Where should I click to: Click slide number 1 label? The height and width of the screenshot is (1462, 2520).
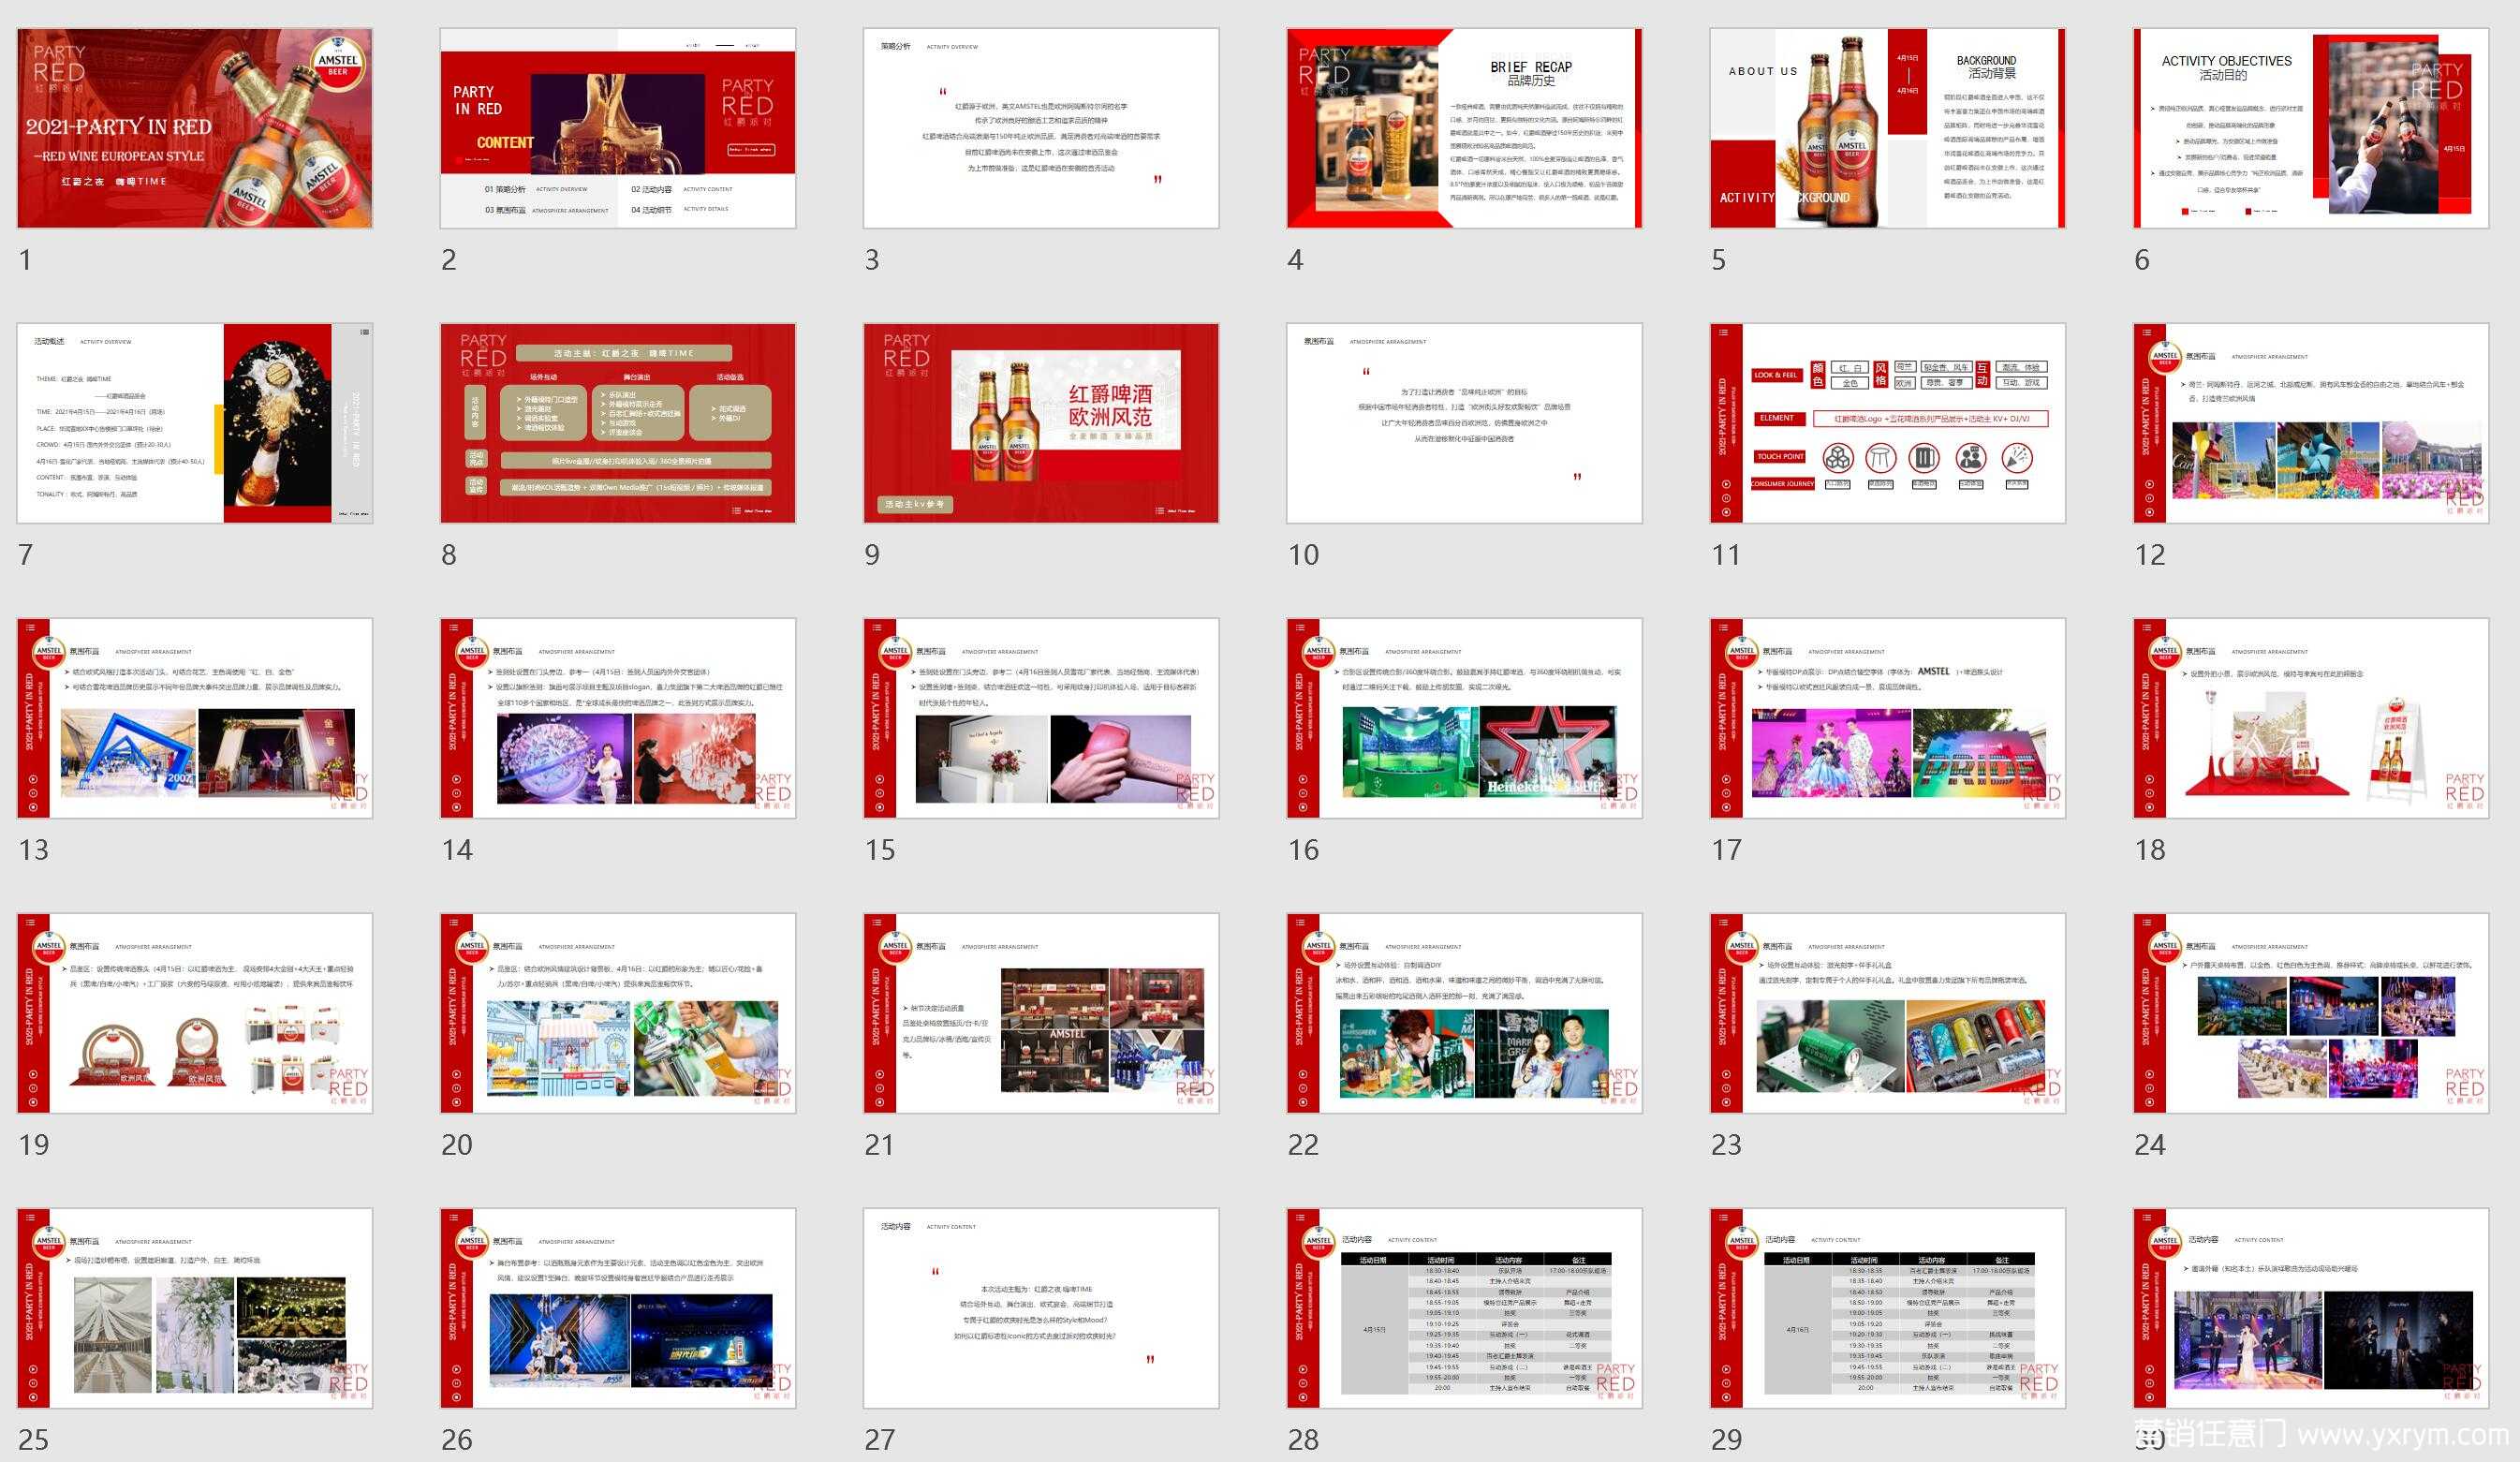pyautogui.click(x=25, y=260)
